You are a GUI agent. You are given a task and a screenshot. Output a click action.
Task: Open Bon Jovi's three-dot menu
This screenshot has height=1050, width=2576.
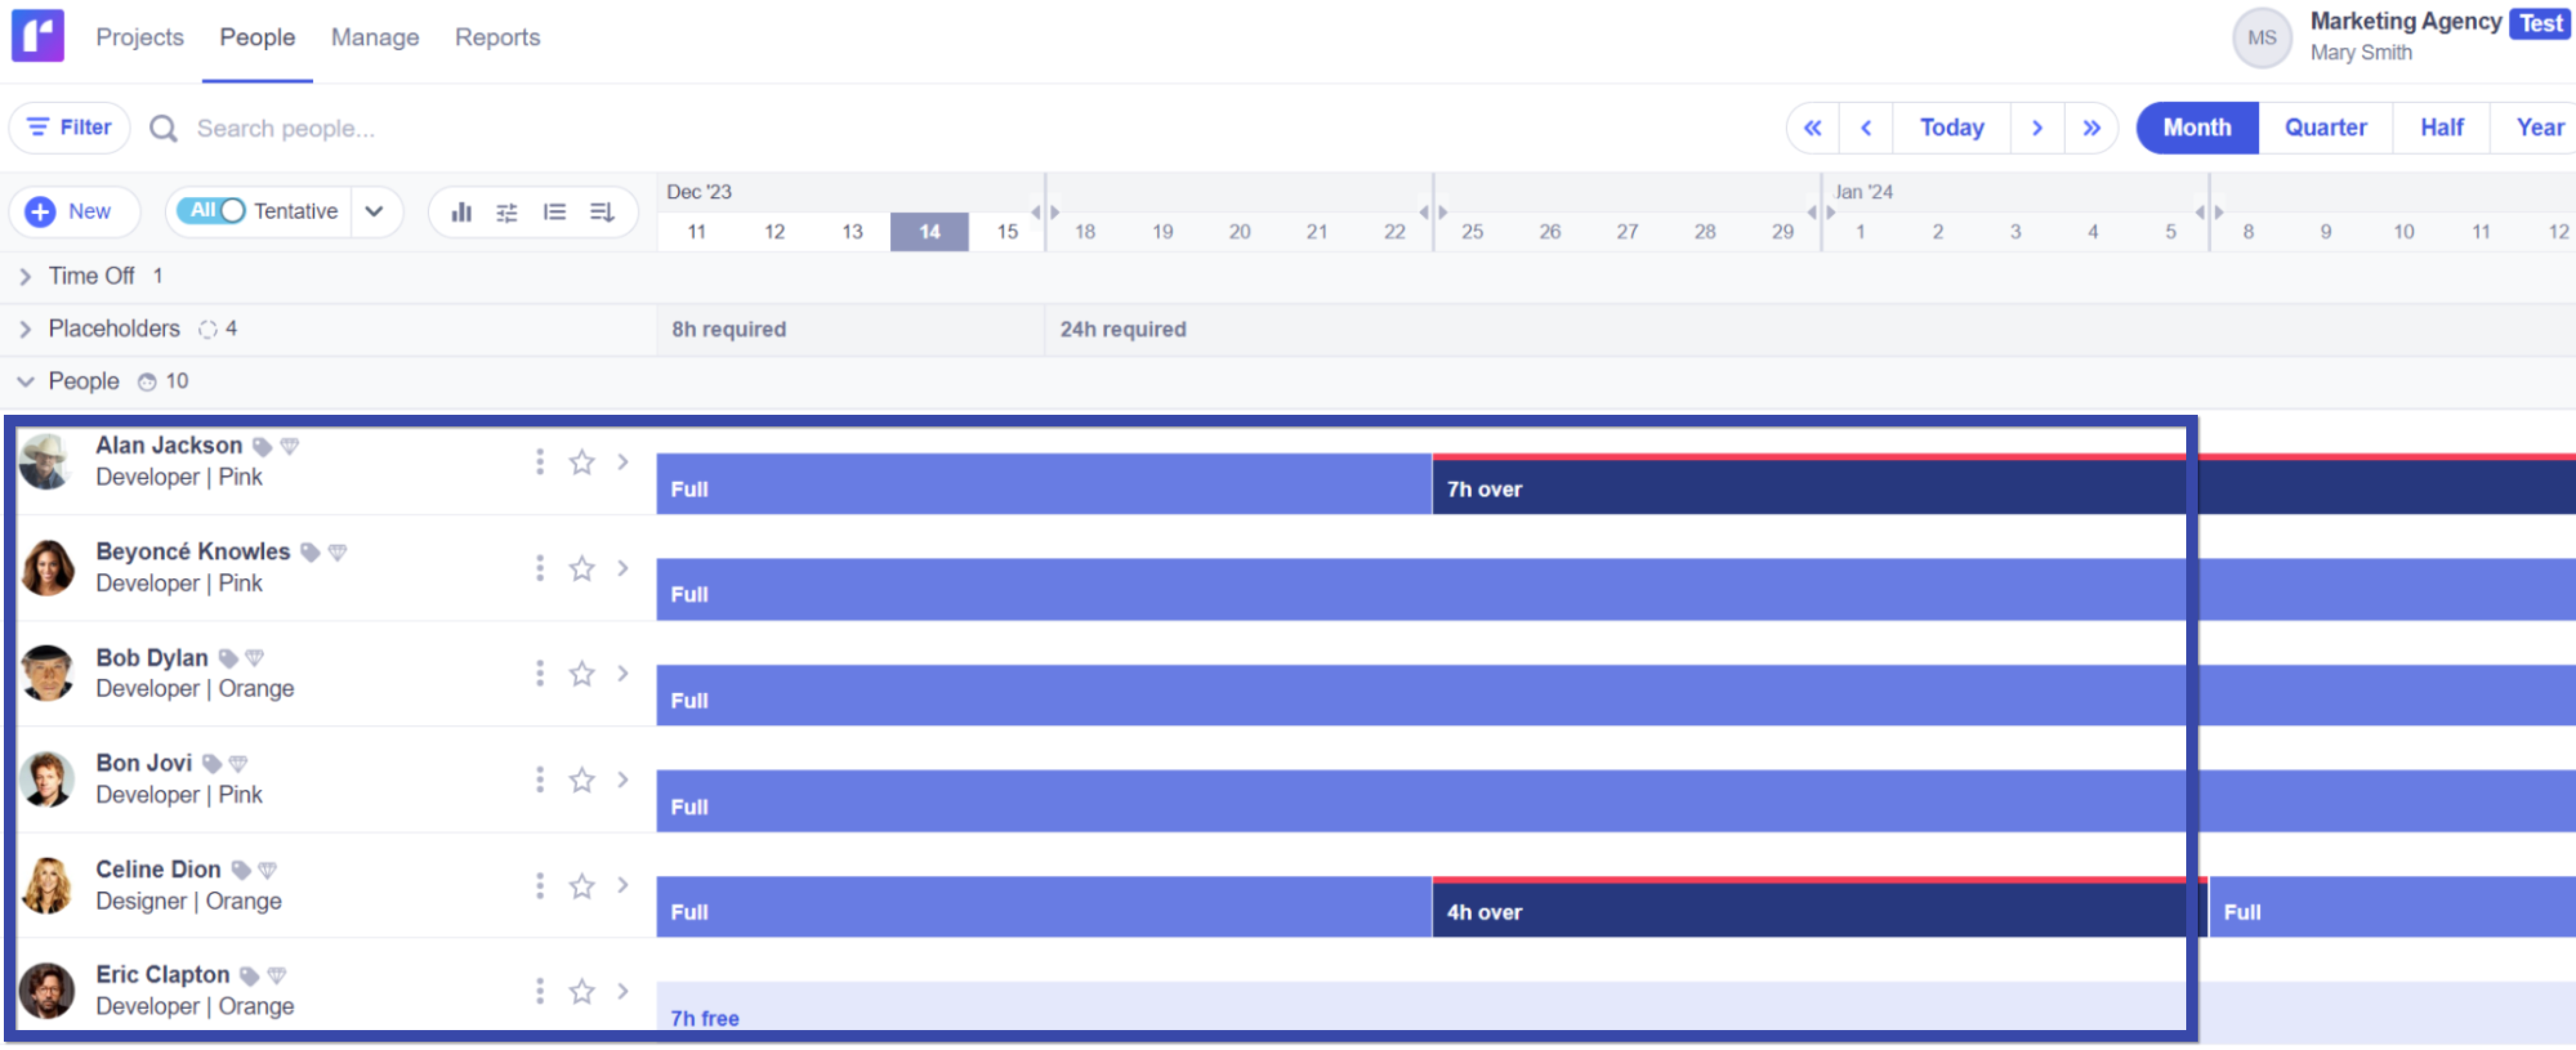(x=540, y=780)
